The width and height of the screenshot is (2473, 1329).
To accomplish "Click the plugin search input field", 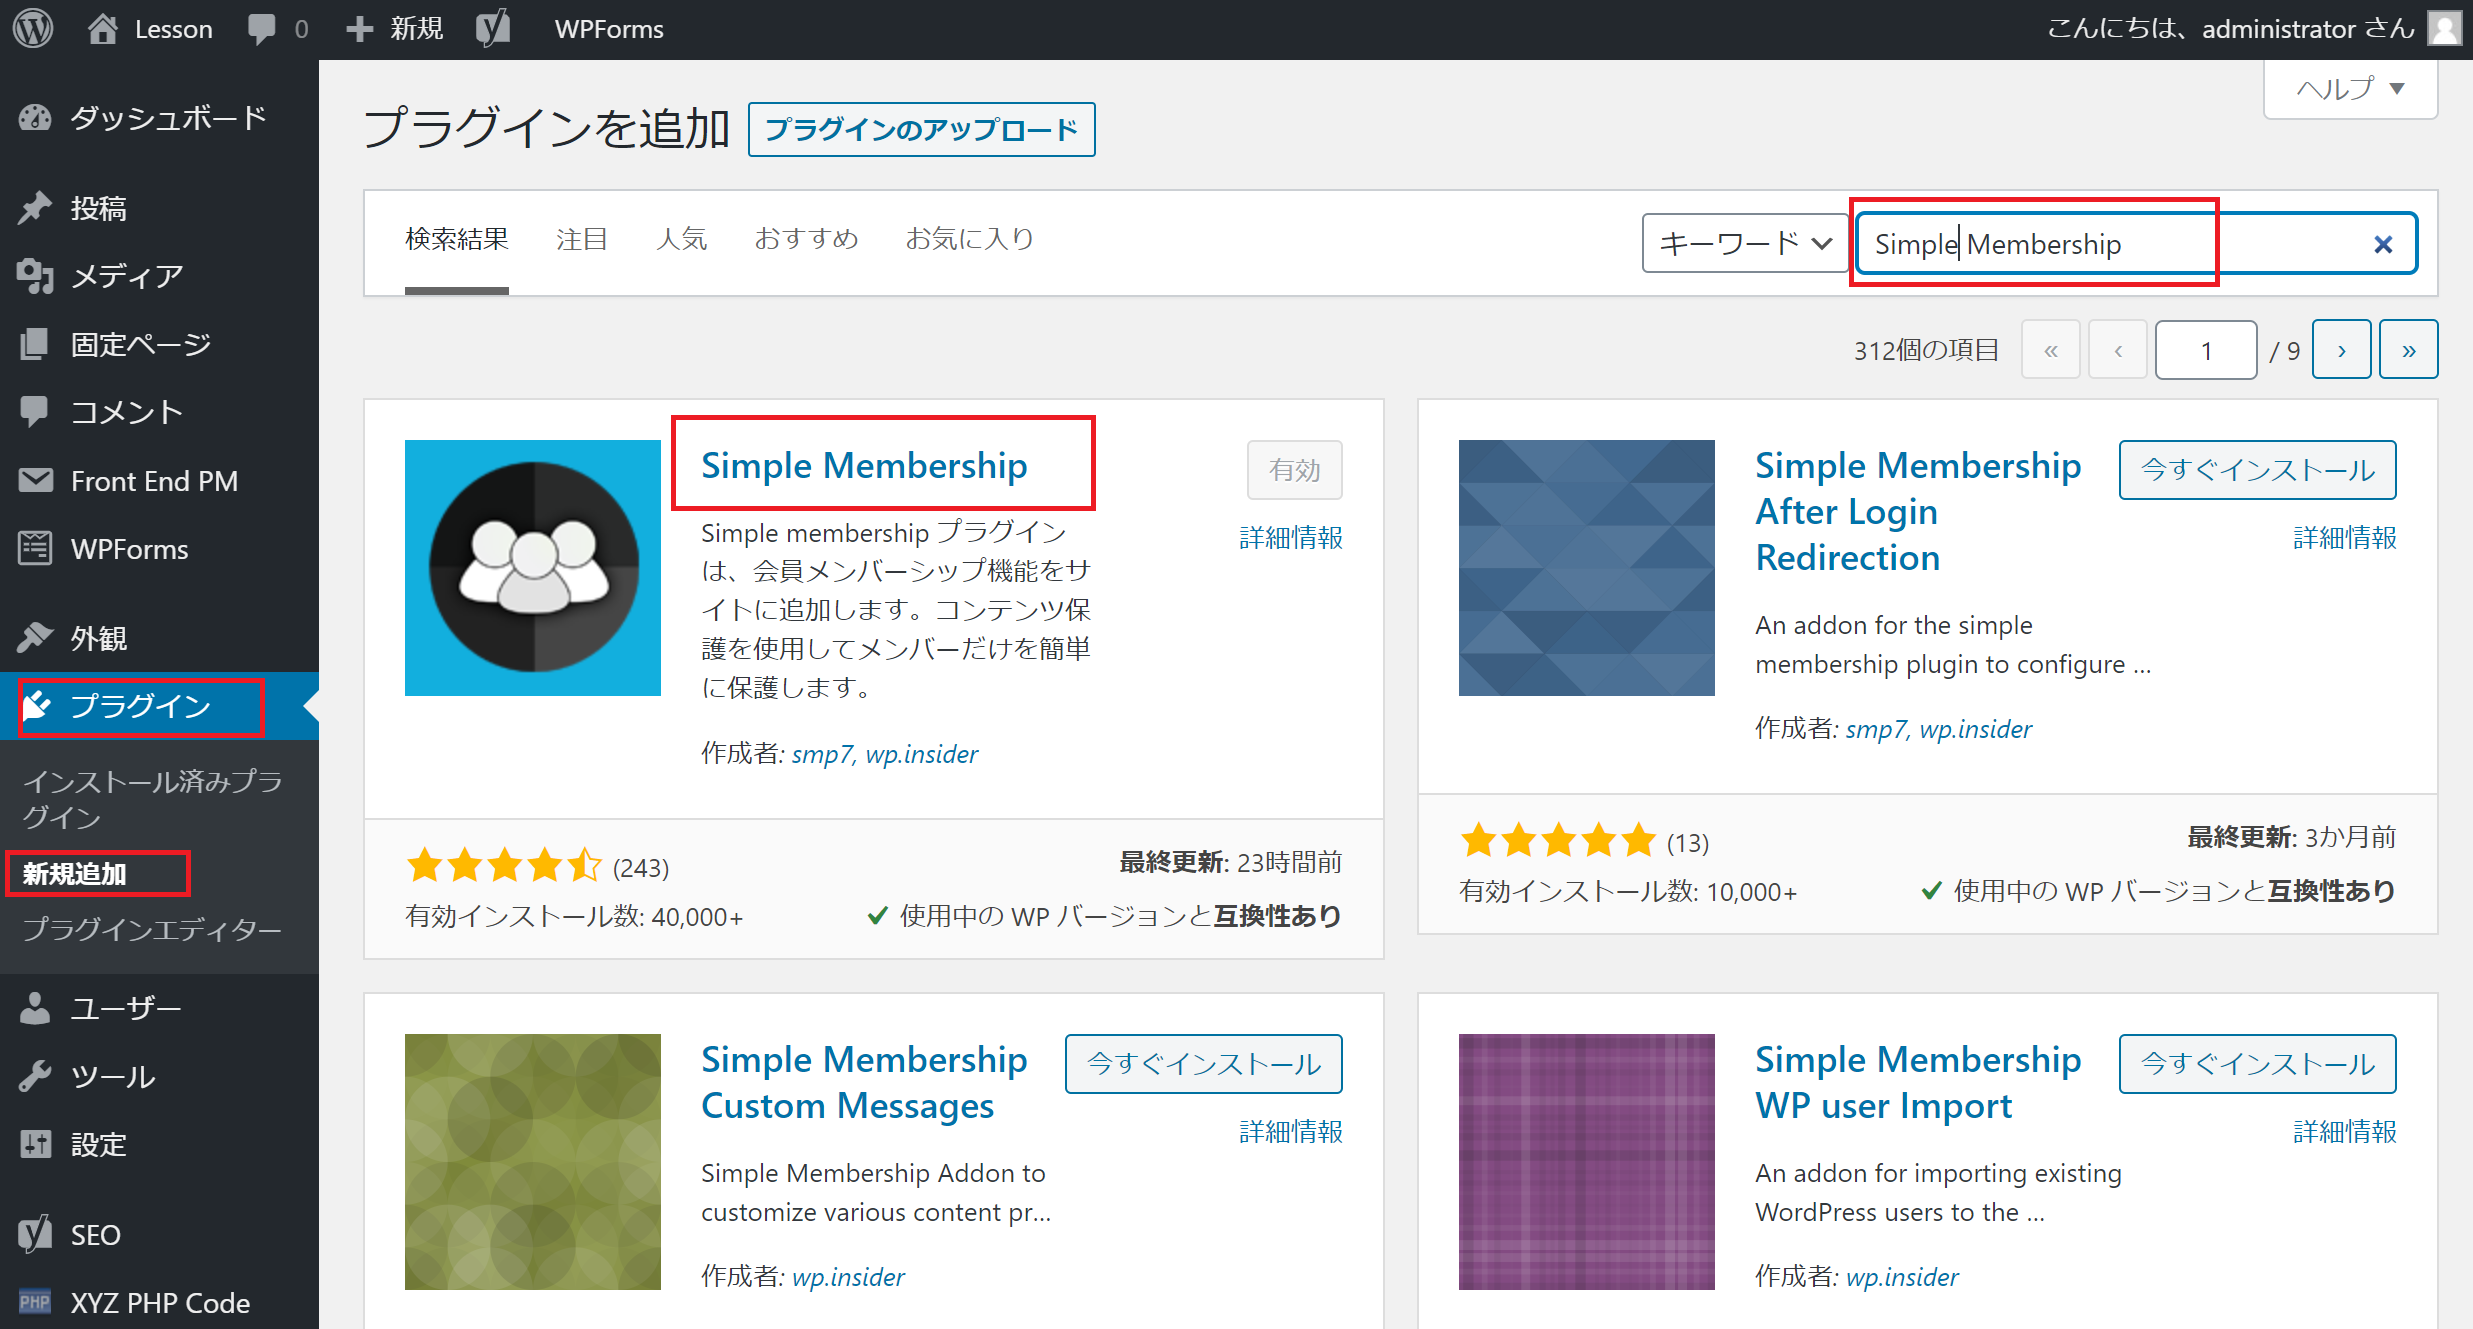I will point(2110,244).
